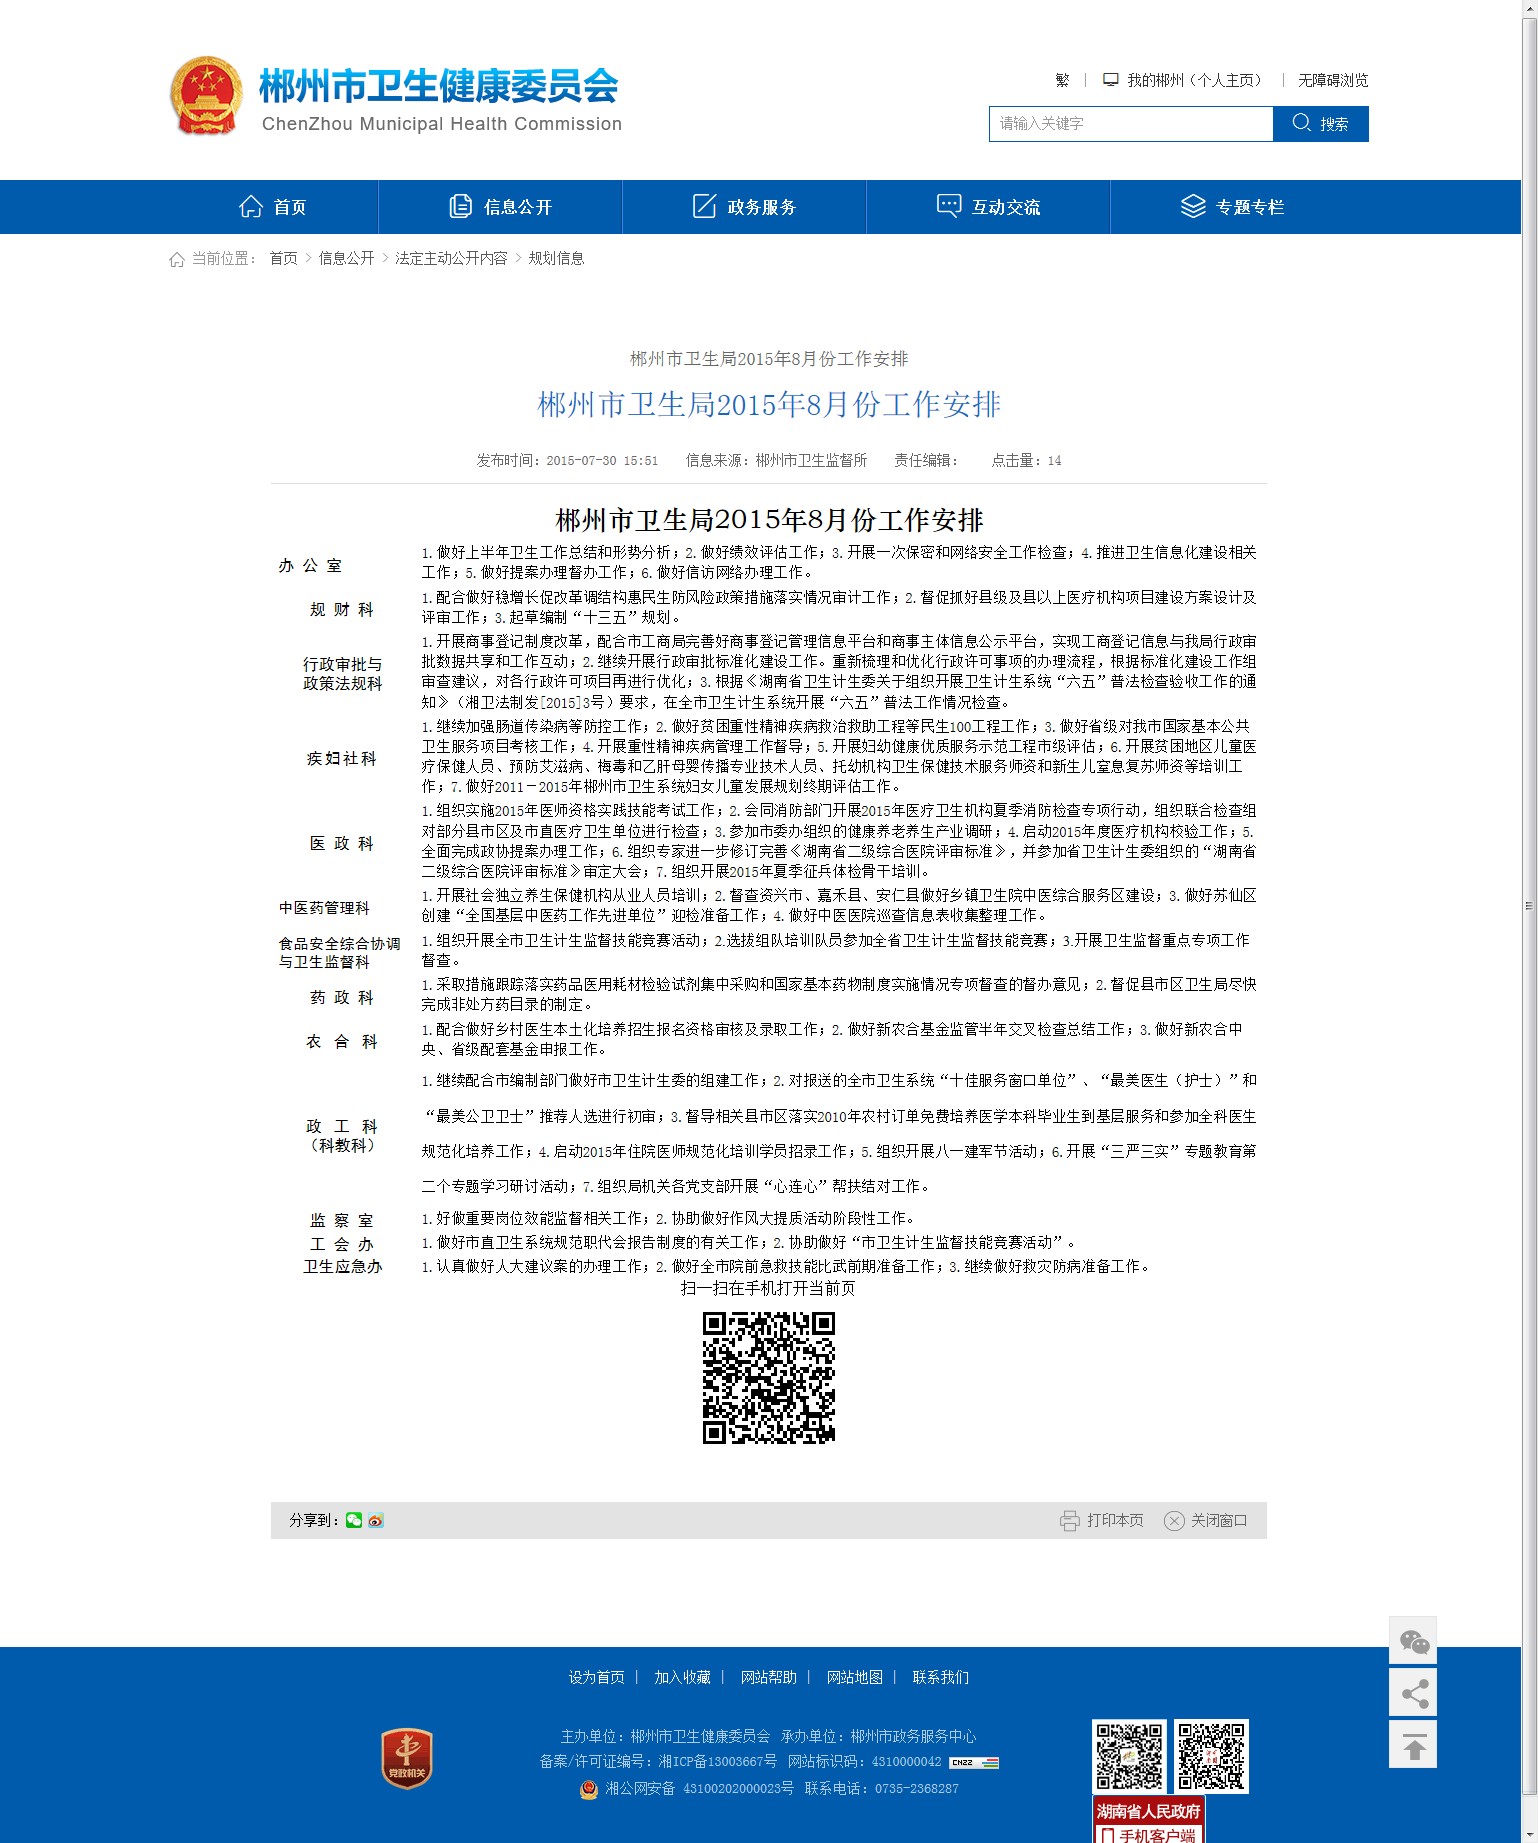The width and height of the screenshot is (1538, 1843).
Task: Click the circled X icon beside 关闭窗口
Action: tap(1174, 1521)
